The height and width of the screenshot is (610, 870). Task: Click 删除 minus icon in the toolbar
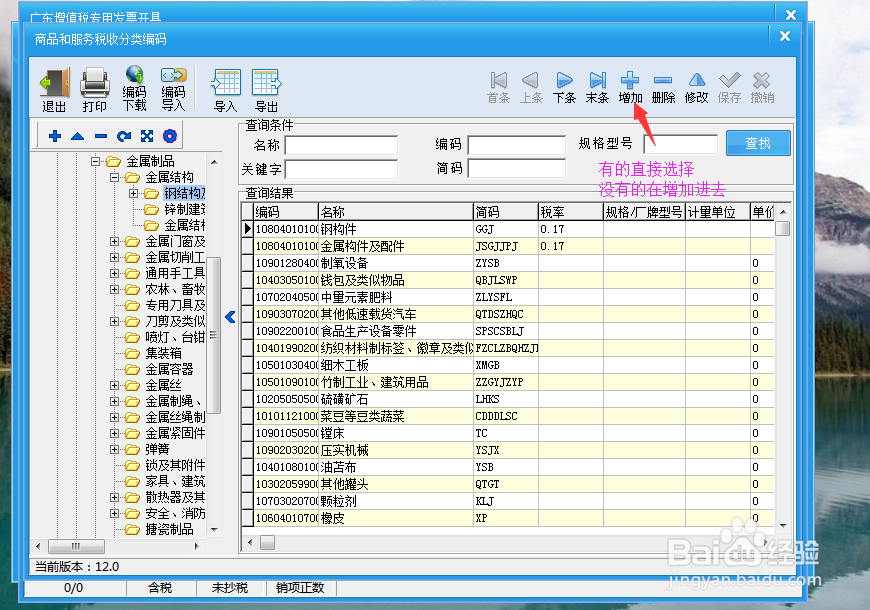663,80
